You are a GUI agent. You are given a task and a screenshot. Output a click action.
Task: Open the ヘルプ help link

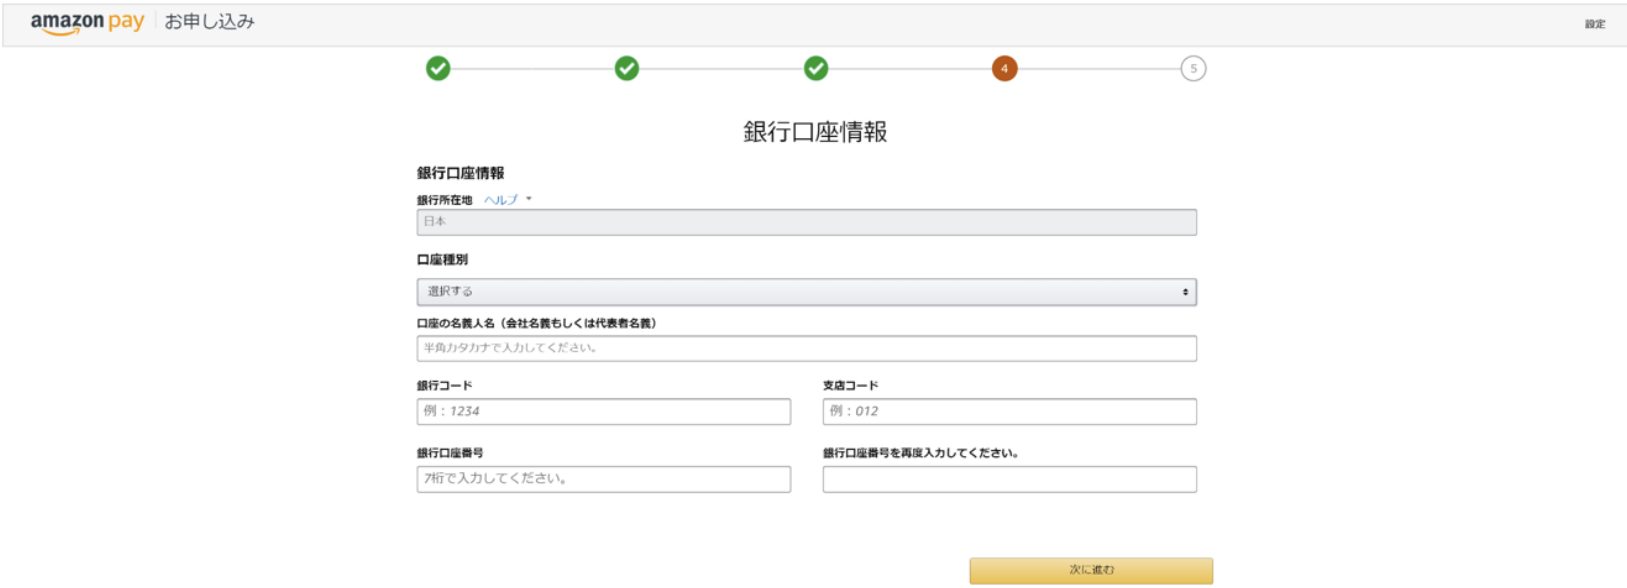tap(501, 200)
